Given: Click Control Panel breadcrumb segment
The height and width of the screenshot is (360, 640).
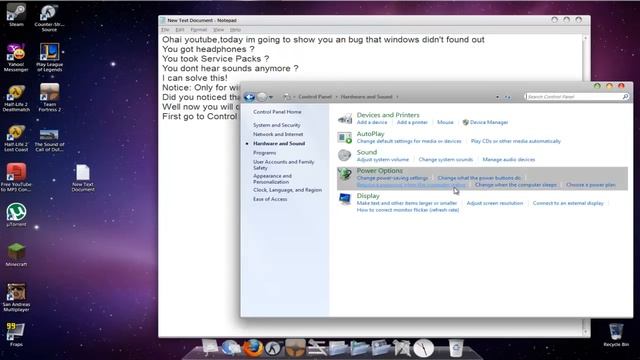Looking at the screenshot, I should point(315,97).
